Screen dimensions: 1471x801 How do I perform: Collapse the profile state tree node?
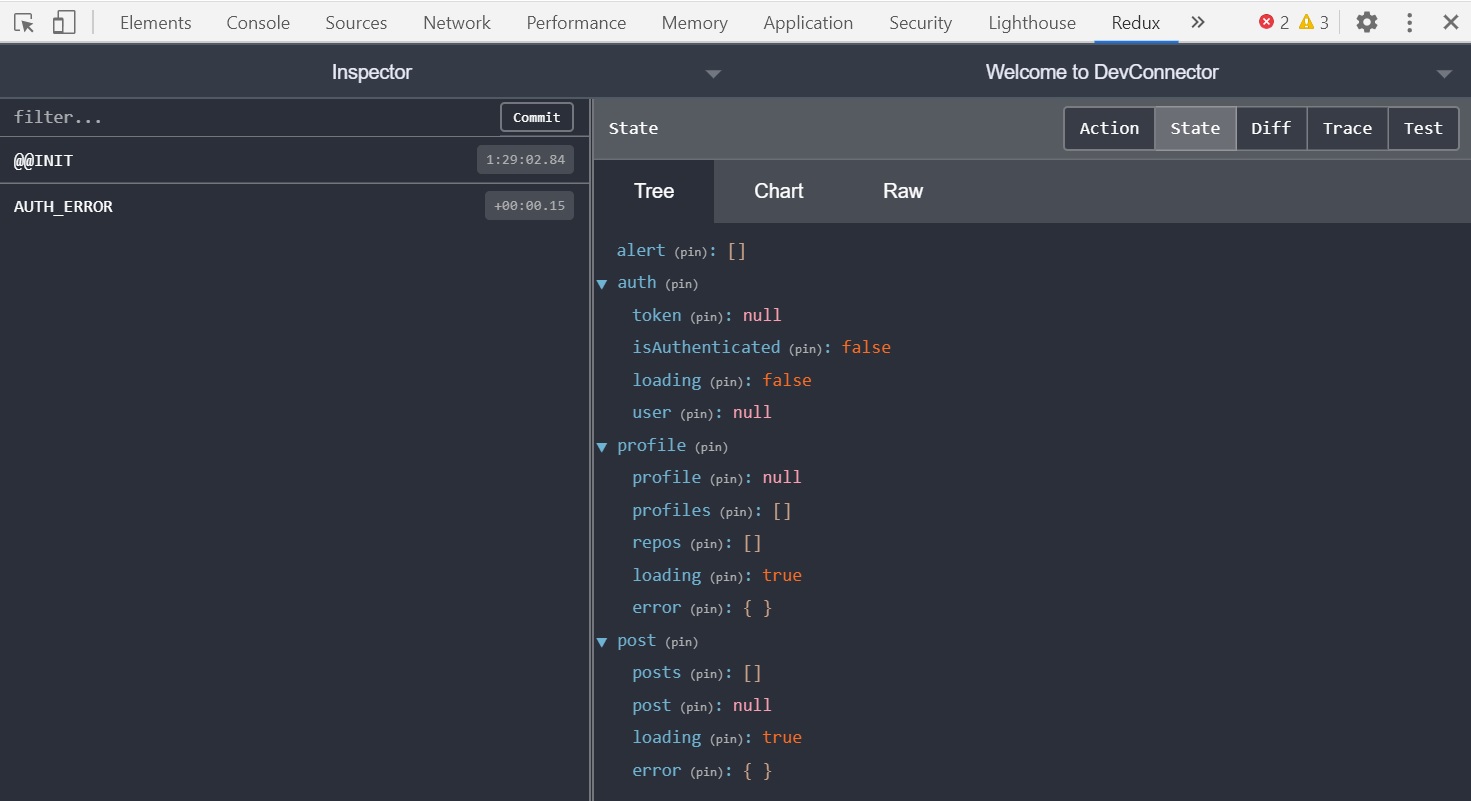click(x=602, y=447)
